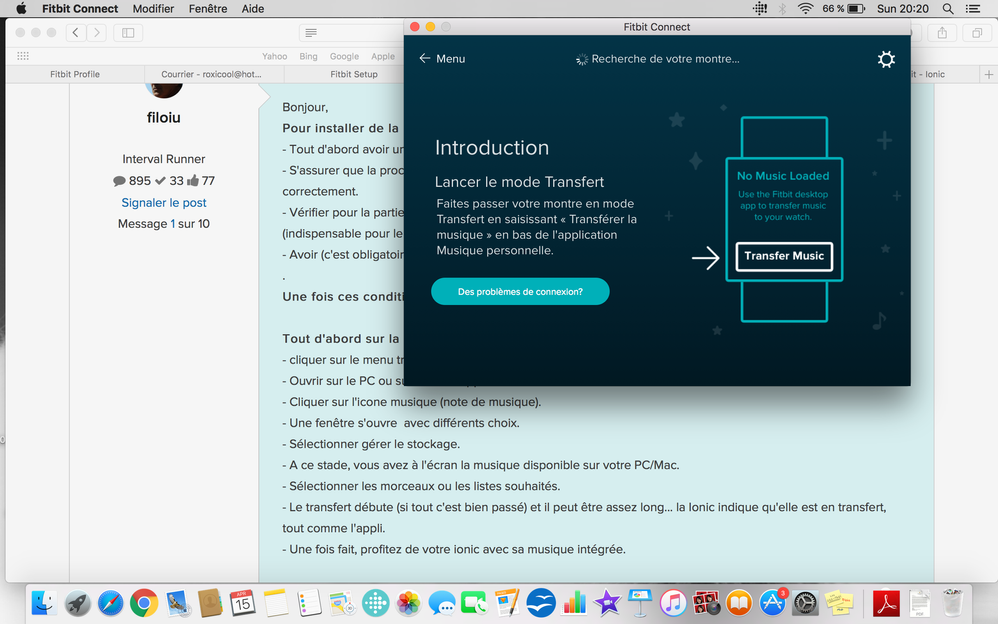The height and width of the screenshot is (624, 998).
Task: Click Safari share button
Action: [943, 32]
